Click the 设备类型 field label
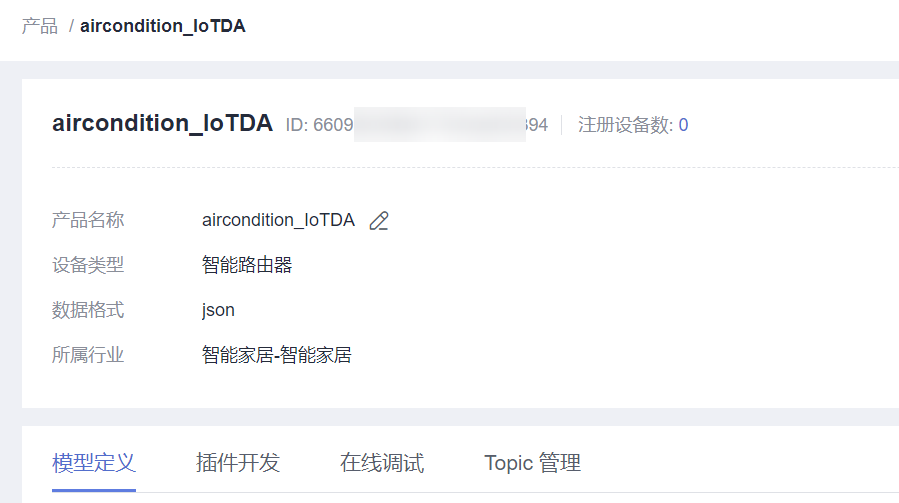This screenshot has width=899, height=503. click(x=88, y=265)
